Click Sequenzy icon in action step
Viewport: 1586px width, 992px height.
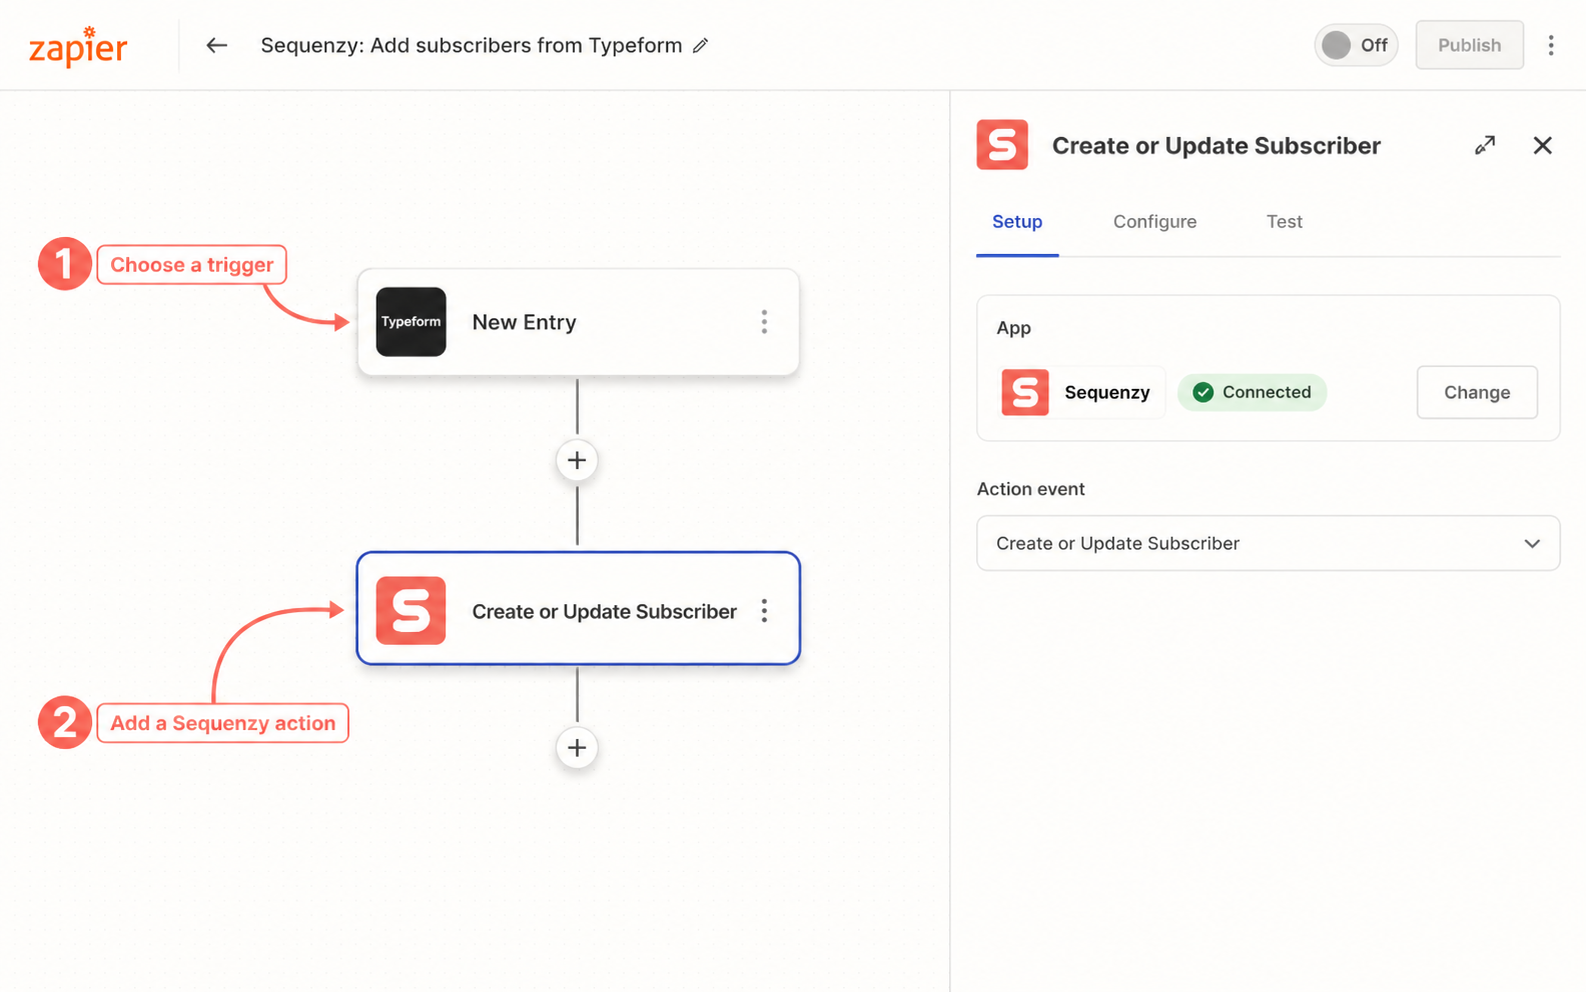(411, 610)
